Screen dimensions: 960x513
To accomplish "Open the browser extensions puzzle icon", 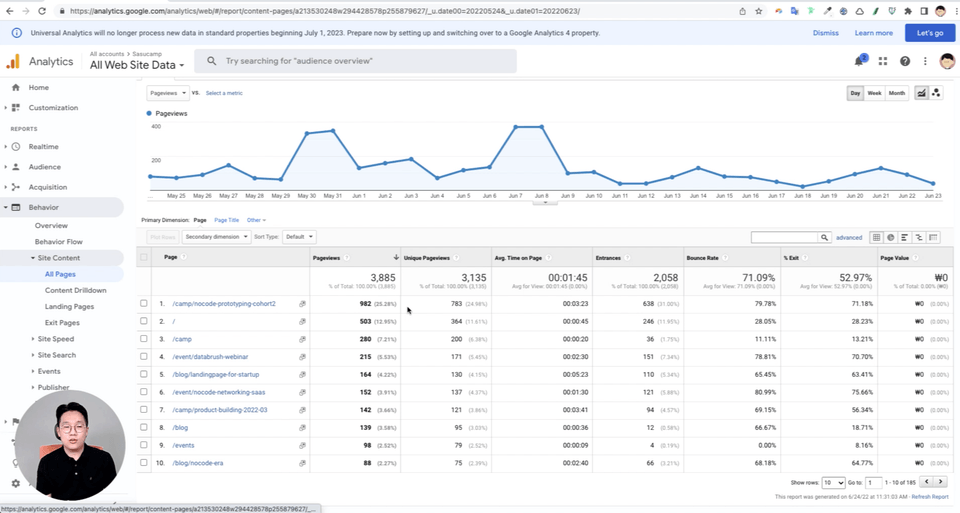I will coord(908,11).
